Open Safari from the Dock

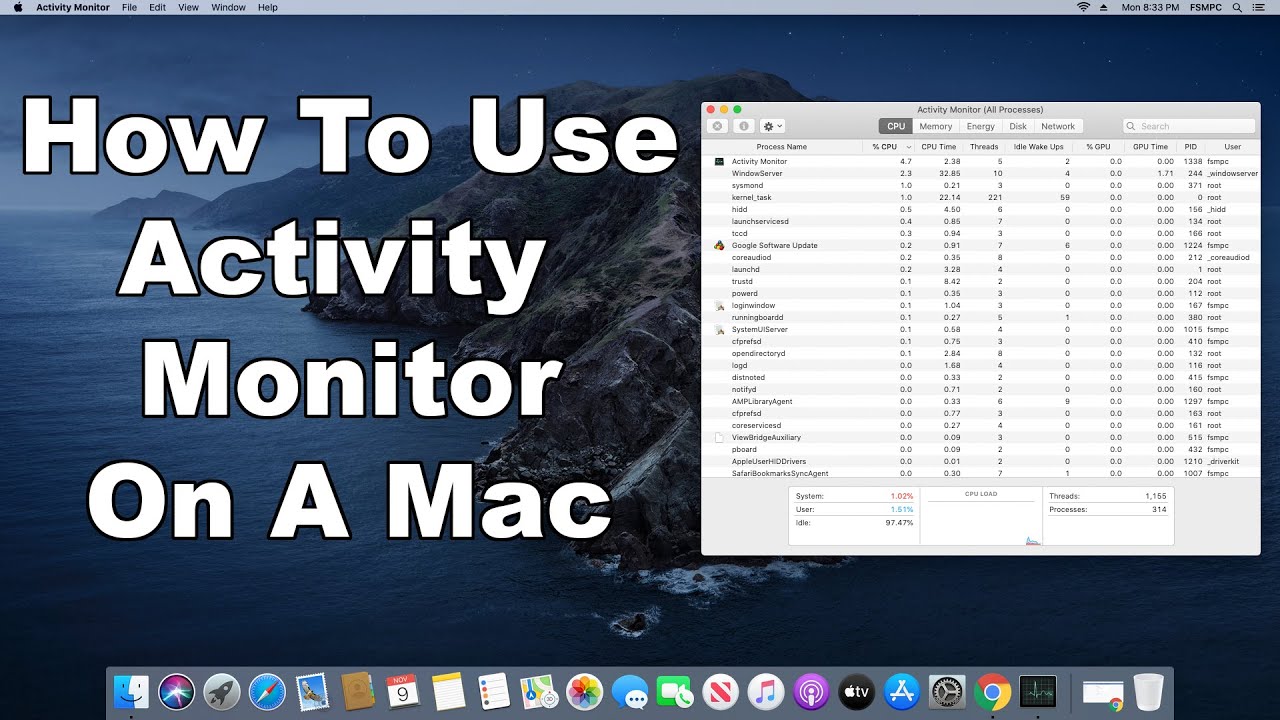(x=267, y=692)
